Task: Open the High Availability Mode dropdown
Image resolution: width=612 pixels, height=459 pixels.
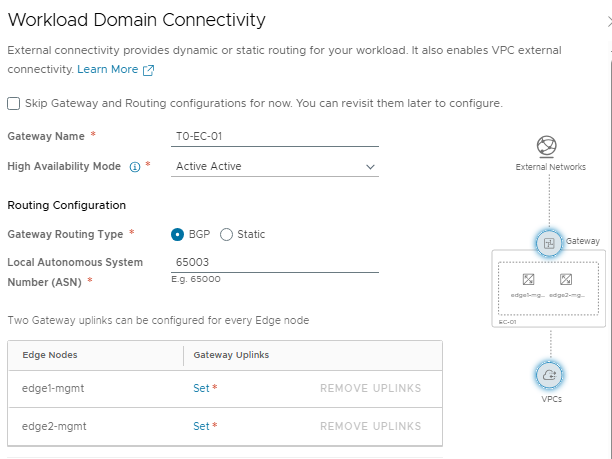Action: pos(275,166)
